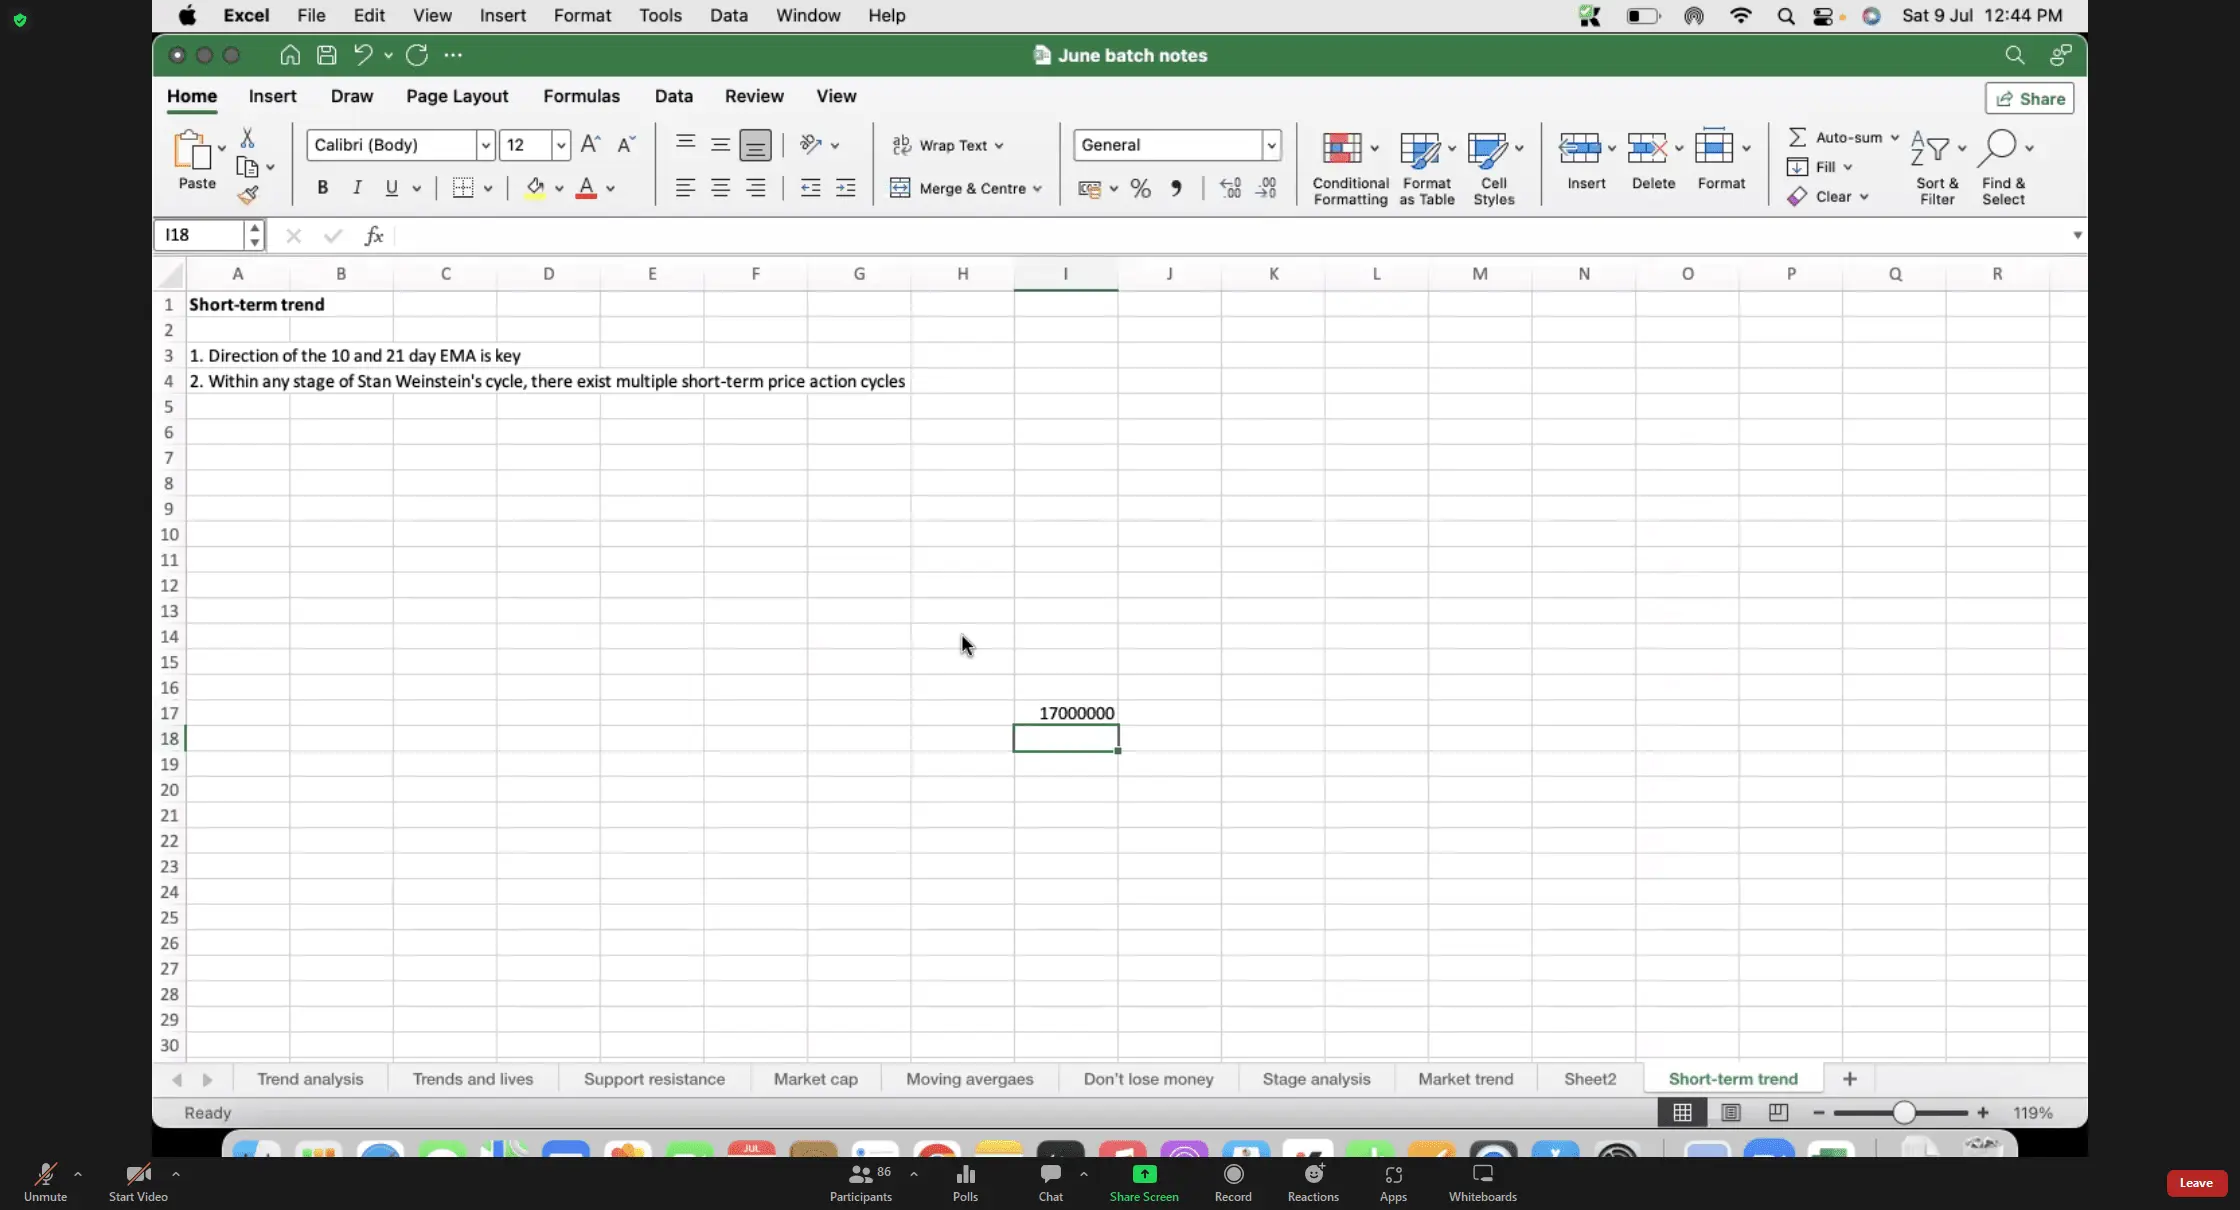Click the Insert Function fx icon

pos(374,235)
